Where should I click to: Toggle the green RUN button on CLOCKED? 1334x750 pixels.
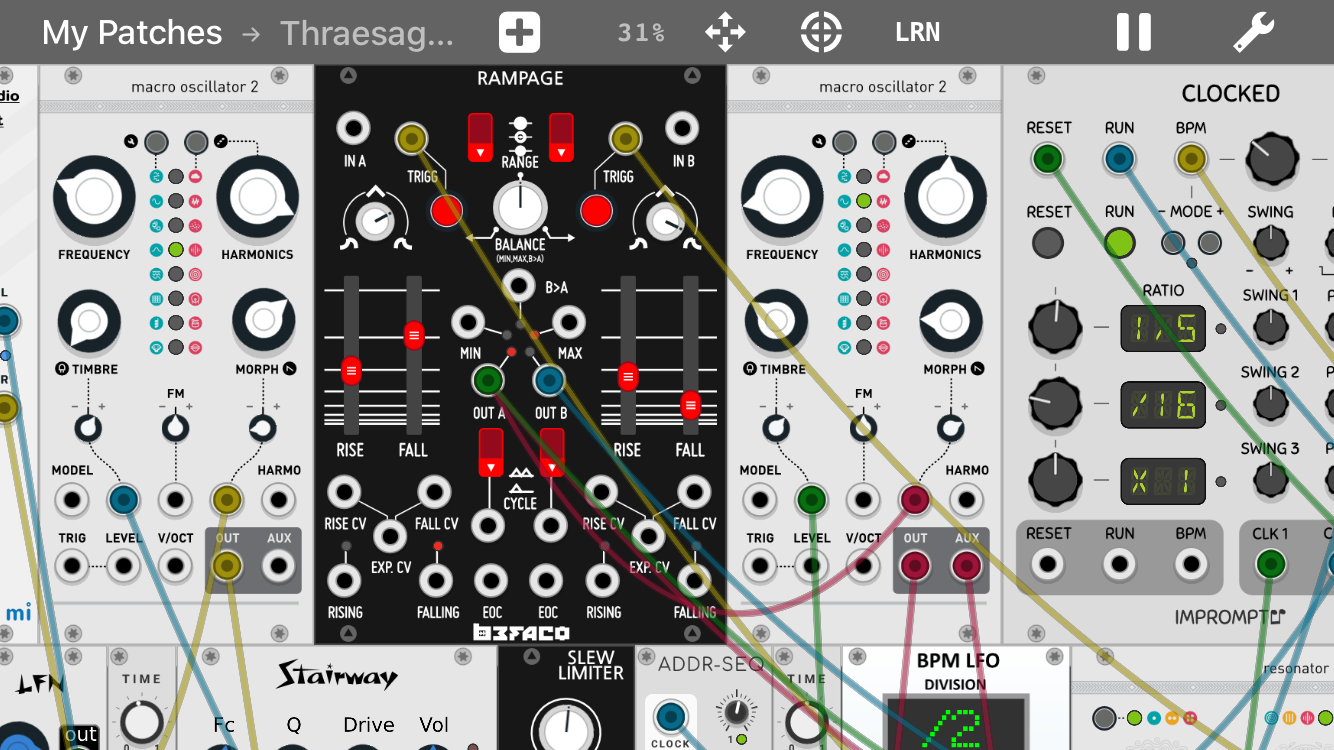1119,242
